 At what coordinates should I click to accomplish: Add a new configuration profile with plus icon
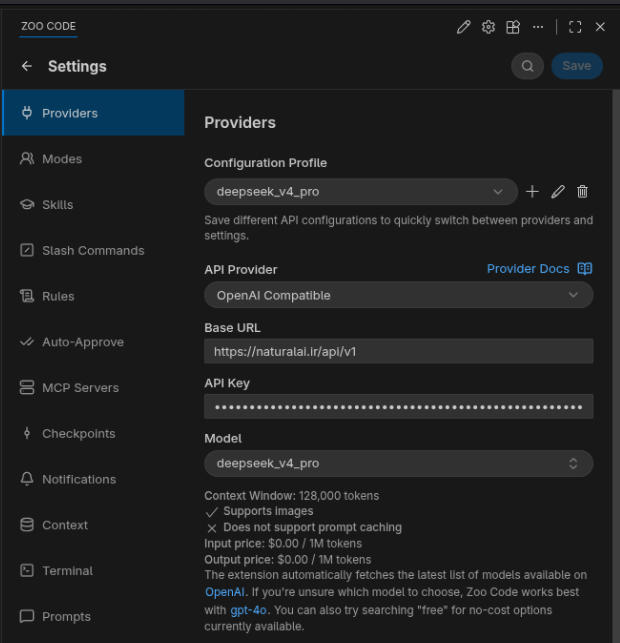[x=532, y=192]
